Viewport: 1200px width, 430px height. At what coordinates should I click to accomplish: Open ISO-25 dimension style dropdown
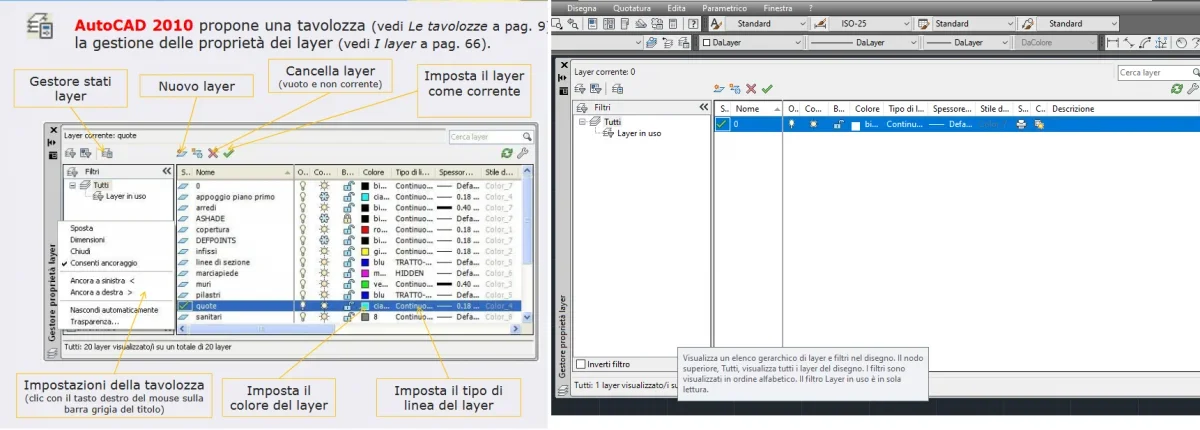871,23
